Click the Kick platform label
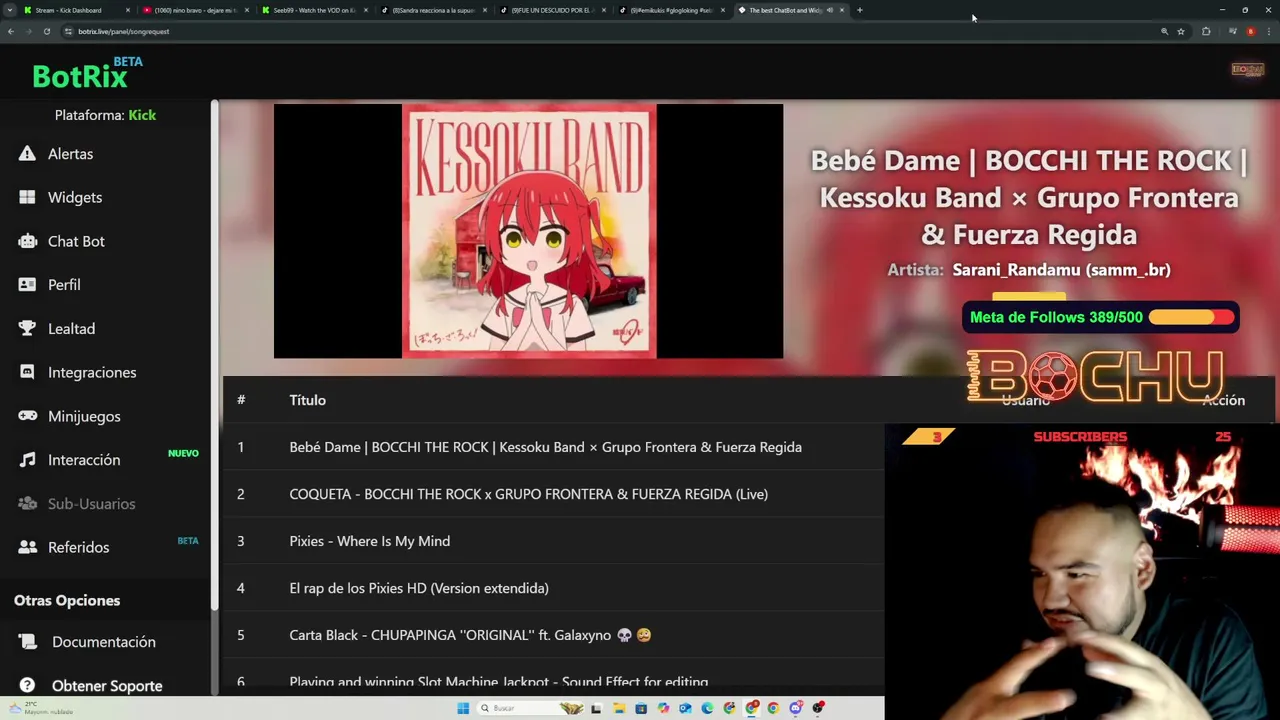This screenshot has width=1280, height=720. [142, 115]
